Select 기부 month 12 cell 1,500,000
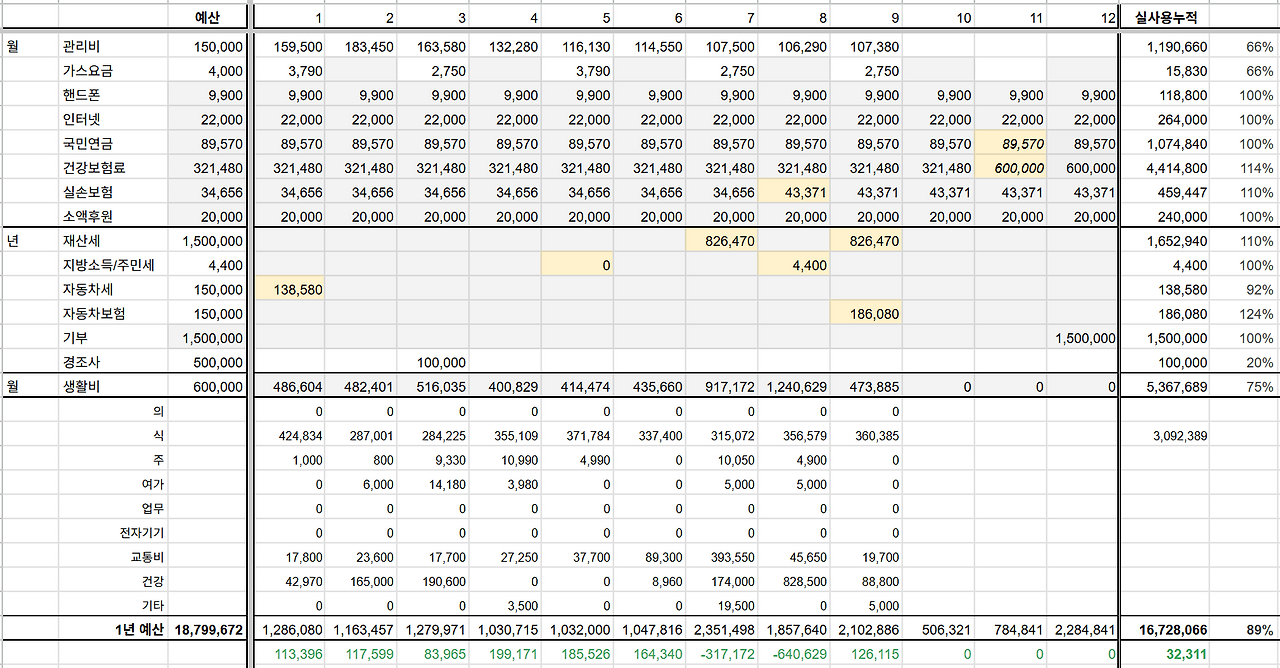This screenshot has width=1280, height=668. (1085, 338)
